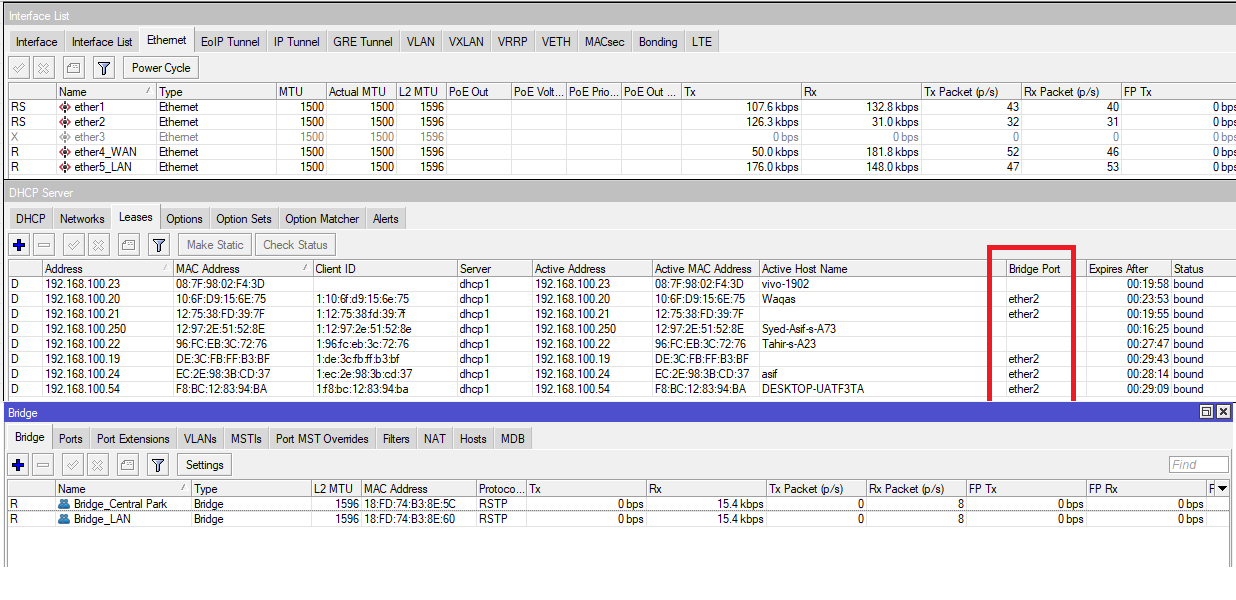This screenshot has width=1236, height=600.
Task: Click the ether4_WAN name text
Action: 106,152
